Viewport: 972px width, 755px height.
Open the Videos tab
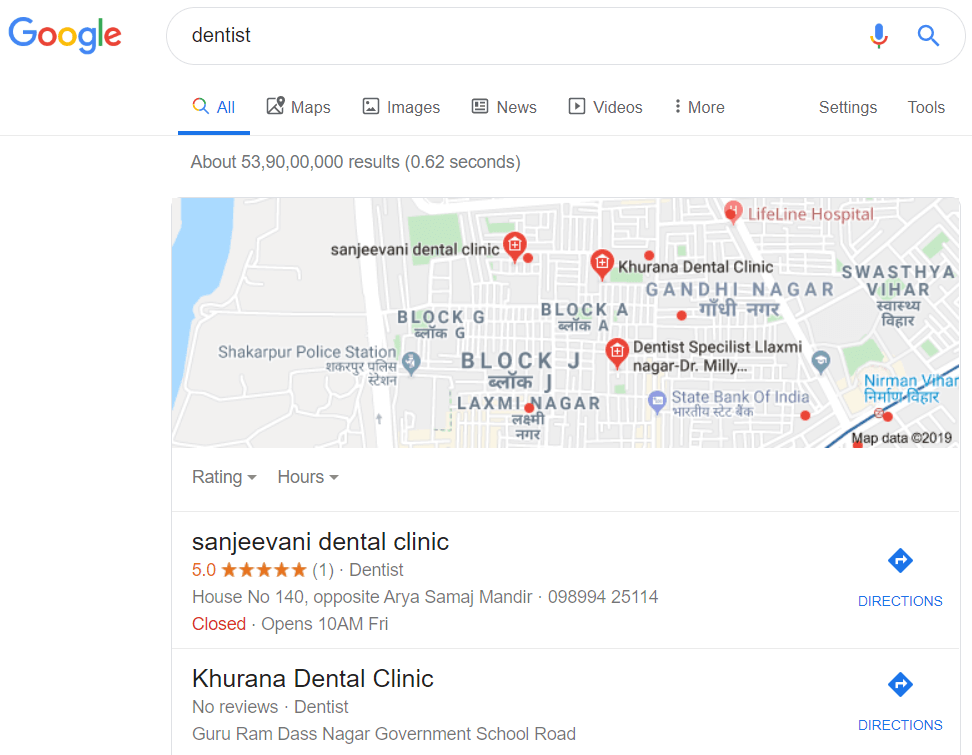coord(606,107)
